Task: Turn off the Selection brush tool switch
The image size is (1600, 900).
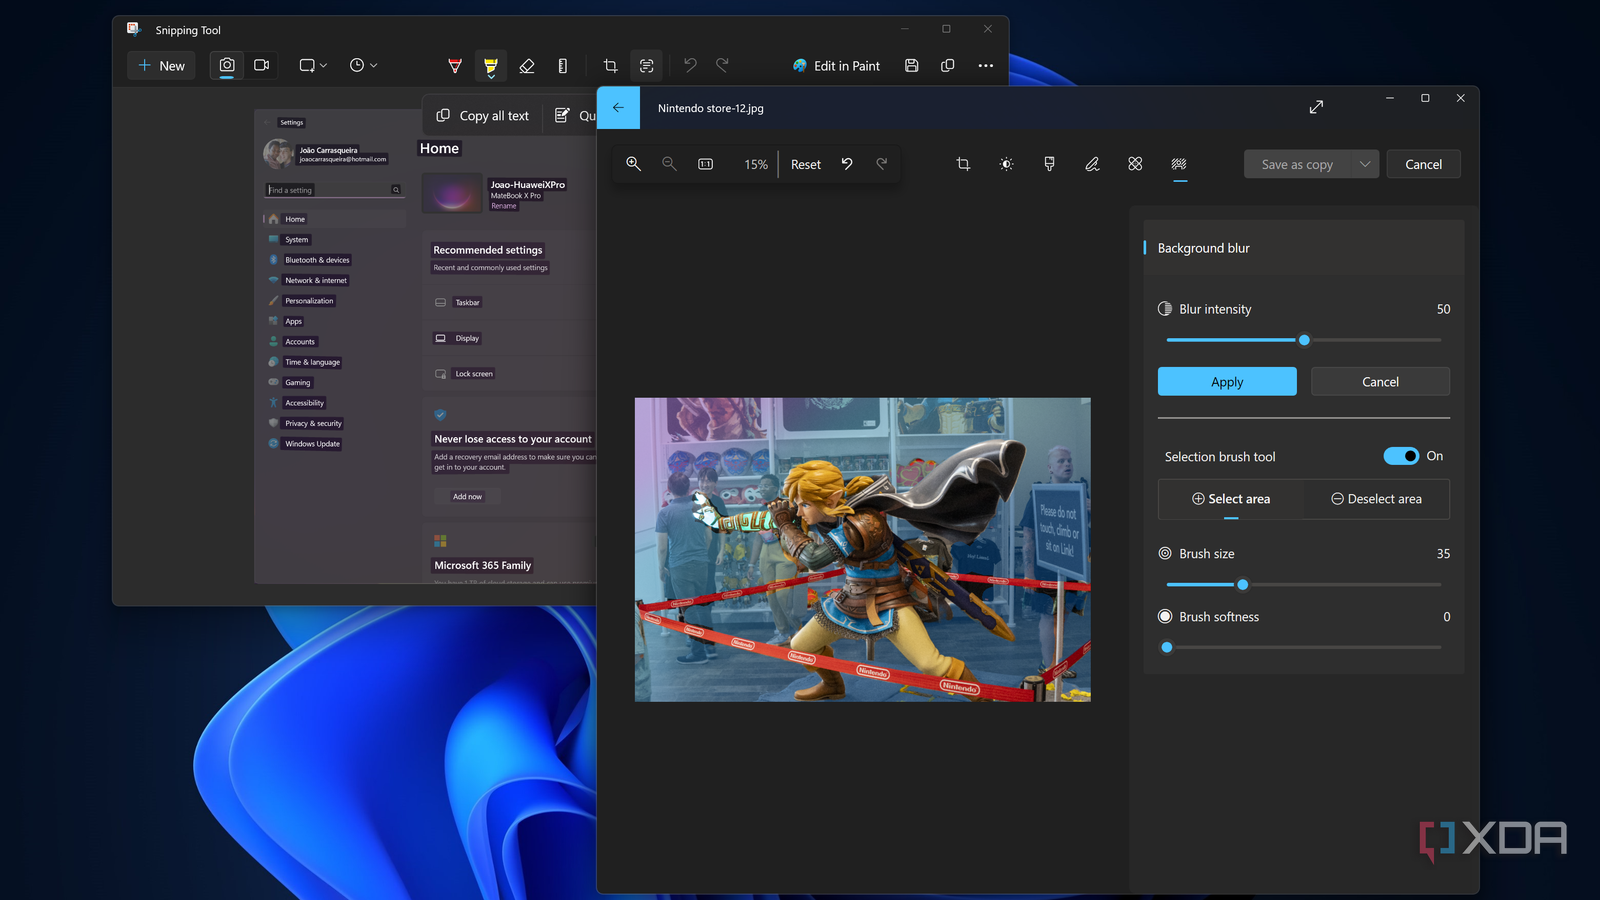Action: pyautogui.click(x=1400, y=456)
